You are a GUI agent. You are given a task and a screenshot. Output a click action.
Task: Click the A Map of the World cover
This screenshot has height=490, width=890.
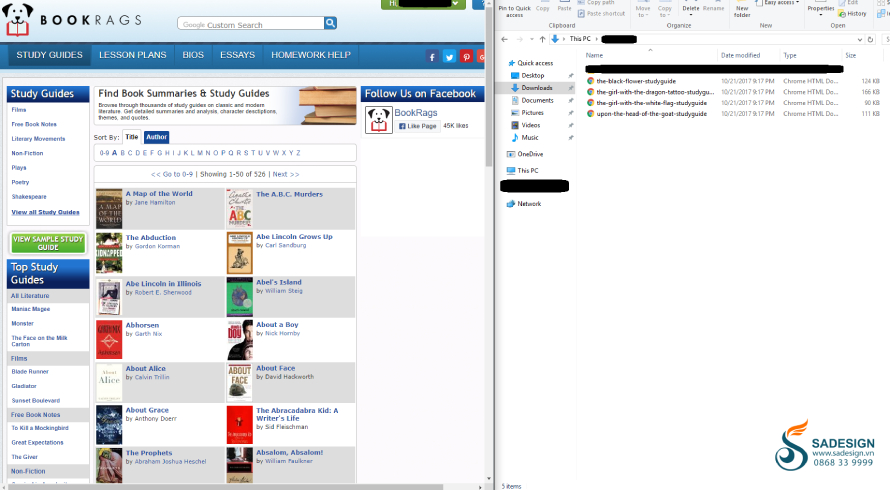(109, 209)
